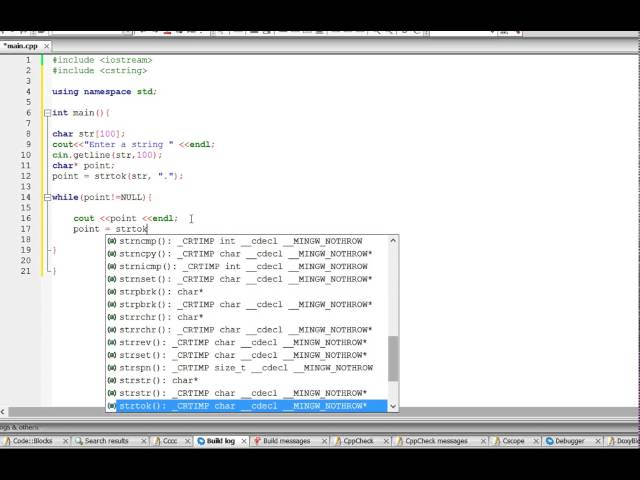Screen dimensions: 640x480
Task: Select the 'strstr(): char*' suggestion
Action: (246, 380)
